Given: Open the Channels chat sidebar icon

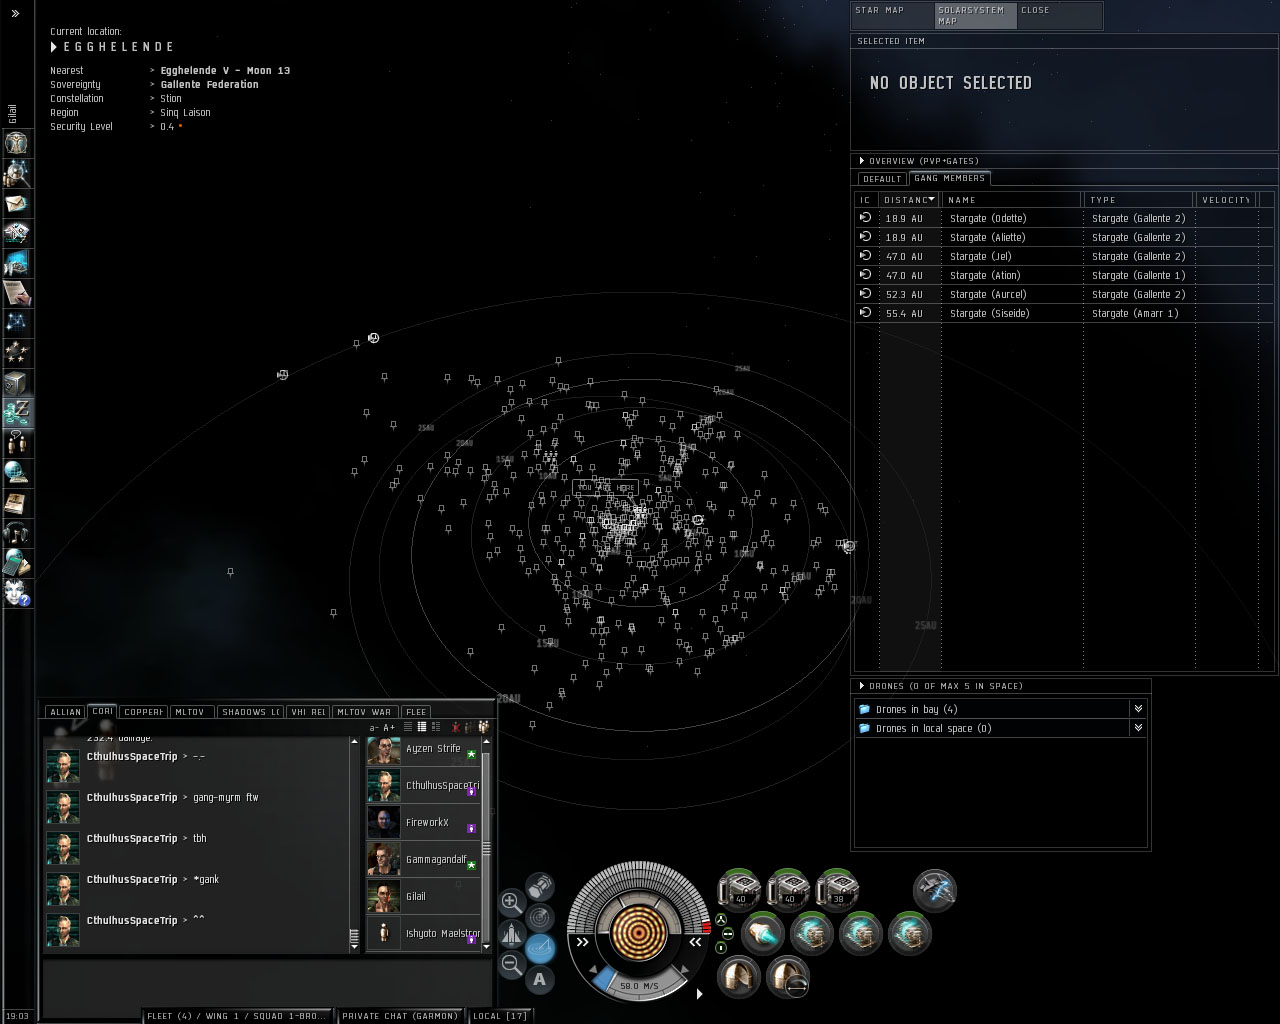Looking at the screenshot, I should pos(17,443).
